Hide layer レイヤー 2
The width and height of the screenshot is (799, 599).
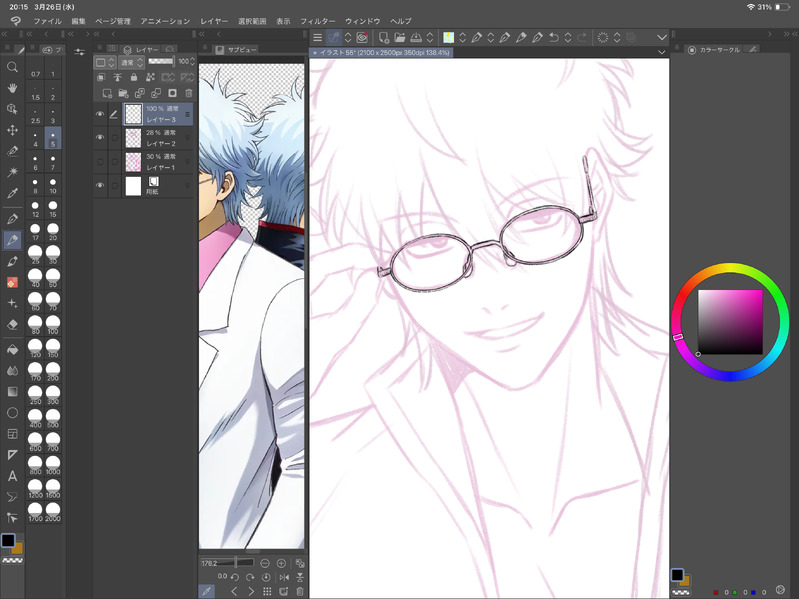(x=100, y=138)
